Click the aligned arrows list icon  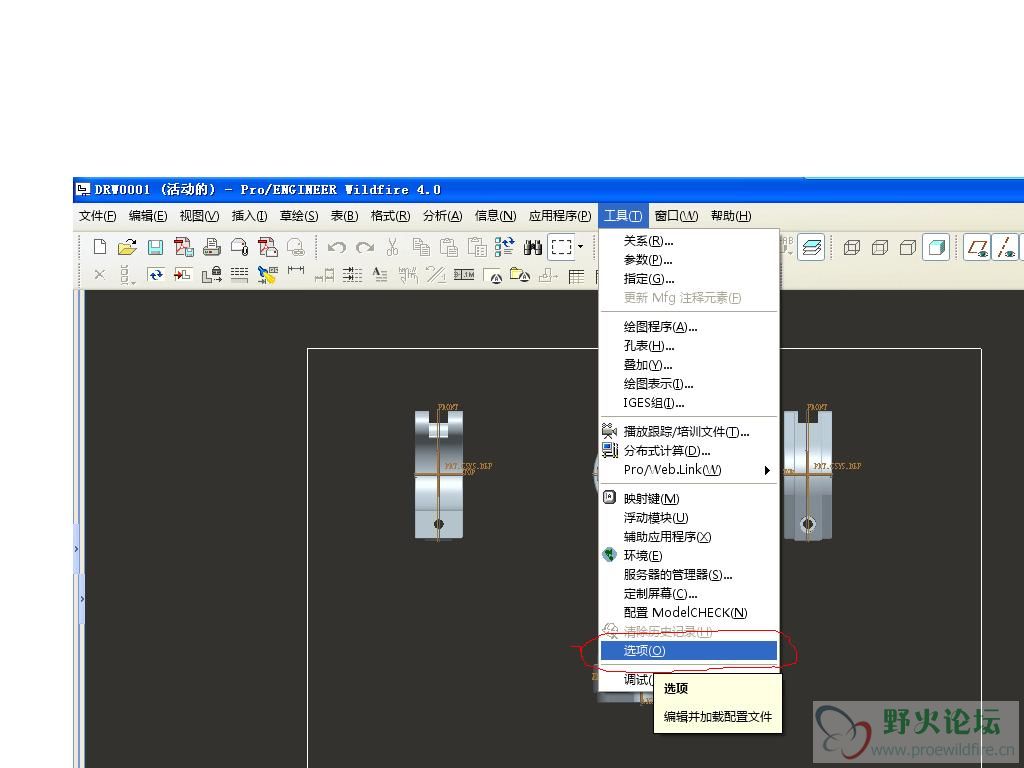coord(353,275)
